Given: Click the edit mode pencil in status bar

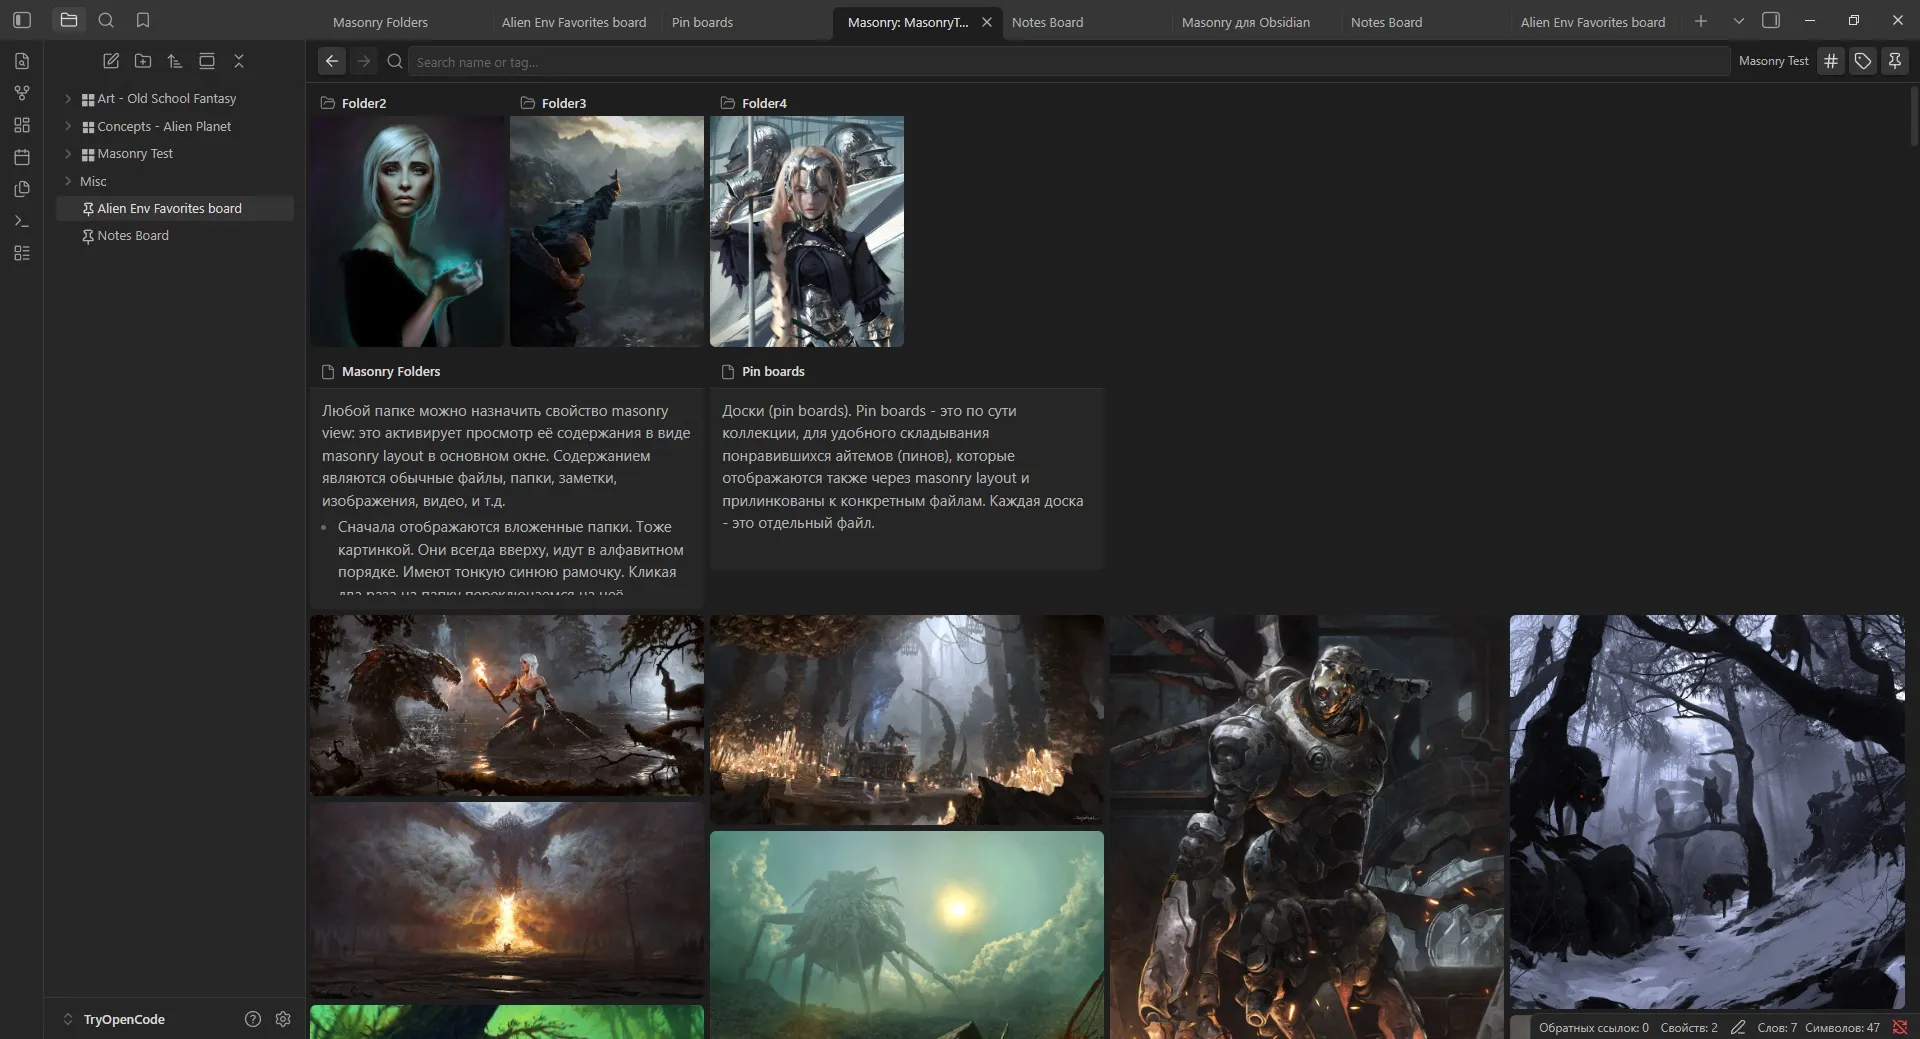Looking at the screenshot, I should click(x=1738, y=1027).
